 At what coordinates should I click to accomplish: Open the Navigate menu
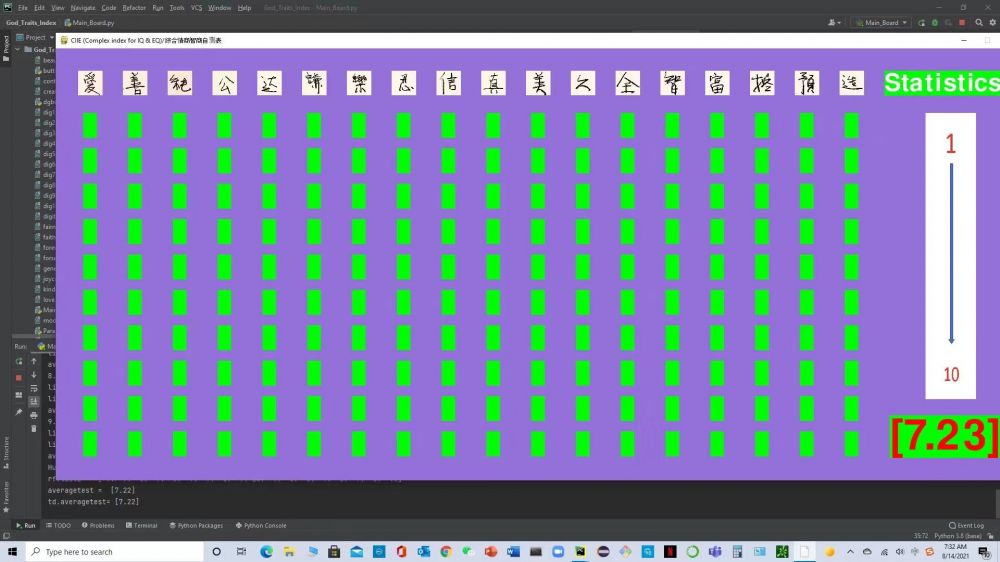(82, 7)
